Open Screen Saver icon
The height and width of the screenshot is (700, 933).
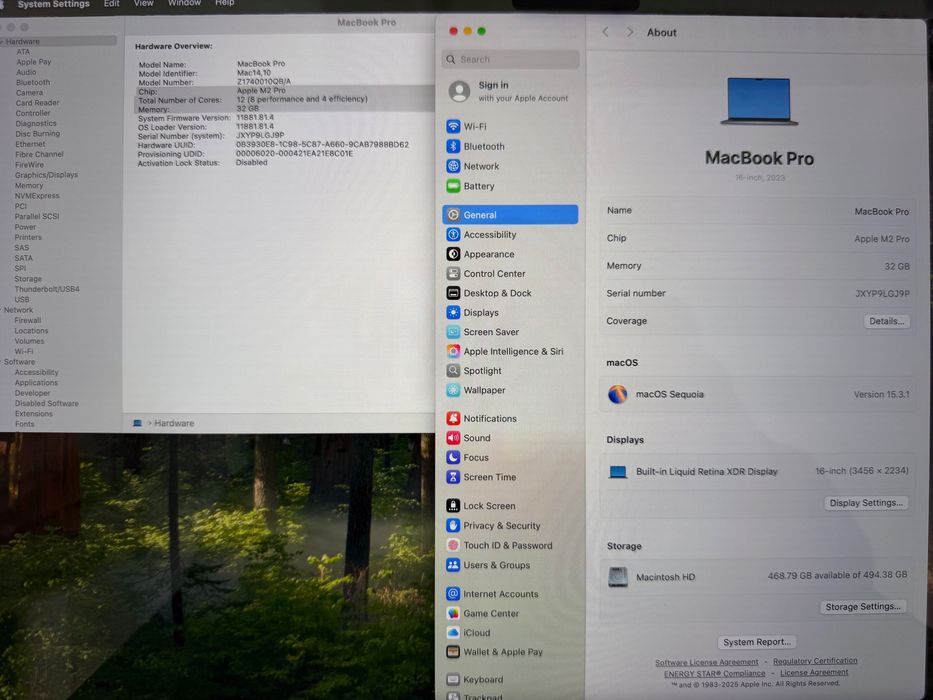[453, 332]
